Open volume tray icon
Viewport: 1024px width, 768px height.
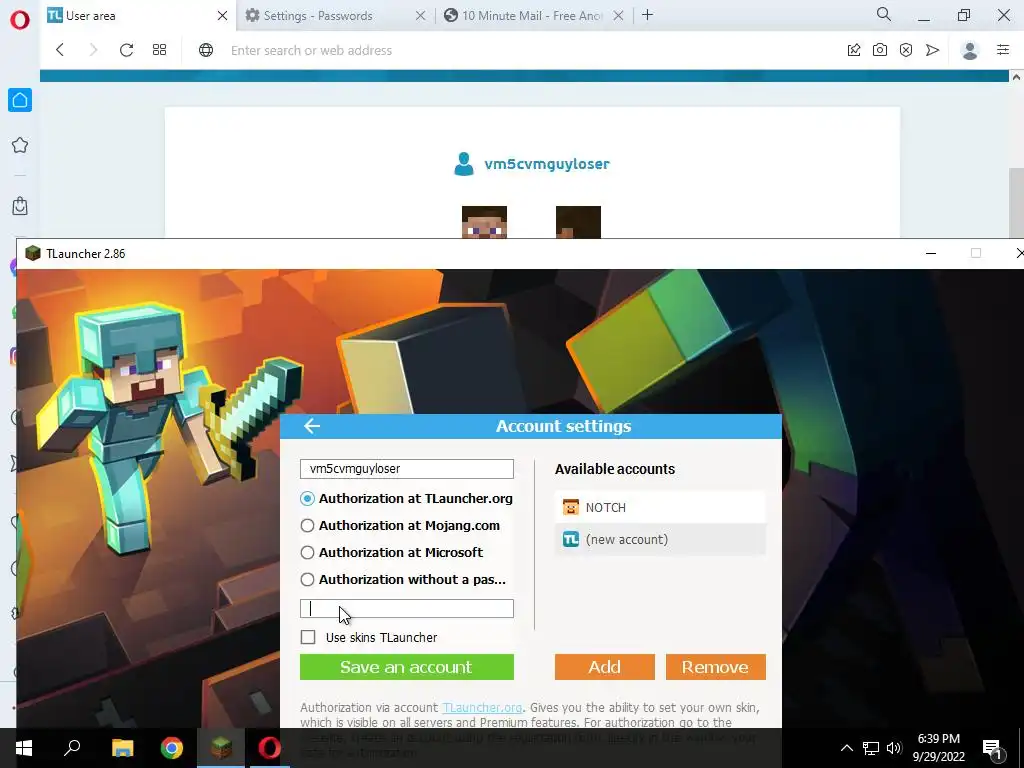(894, 748)
